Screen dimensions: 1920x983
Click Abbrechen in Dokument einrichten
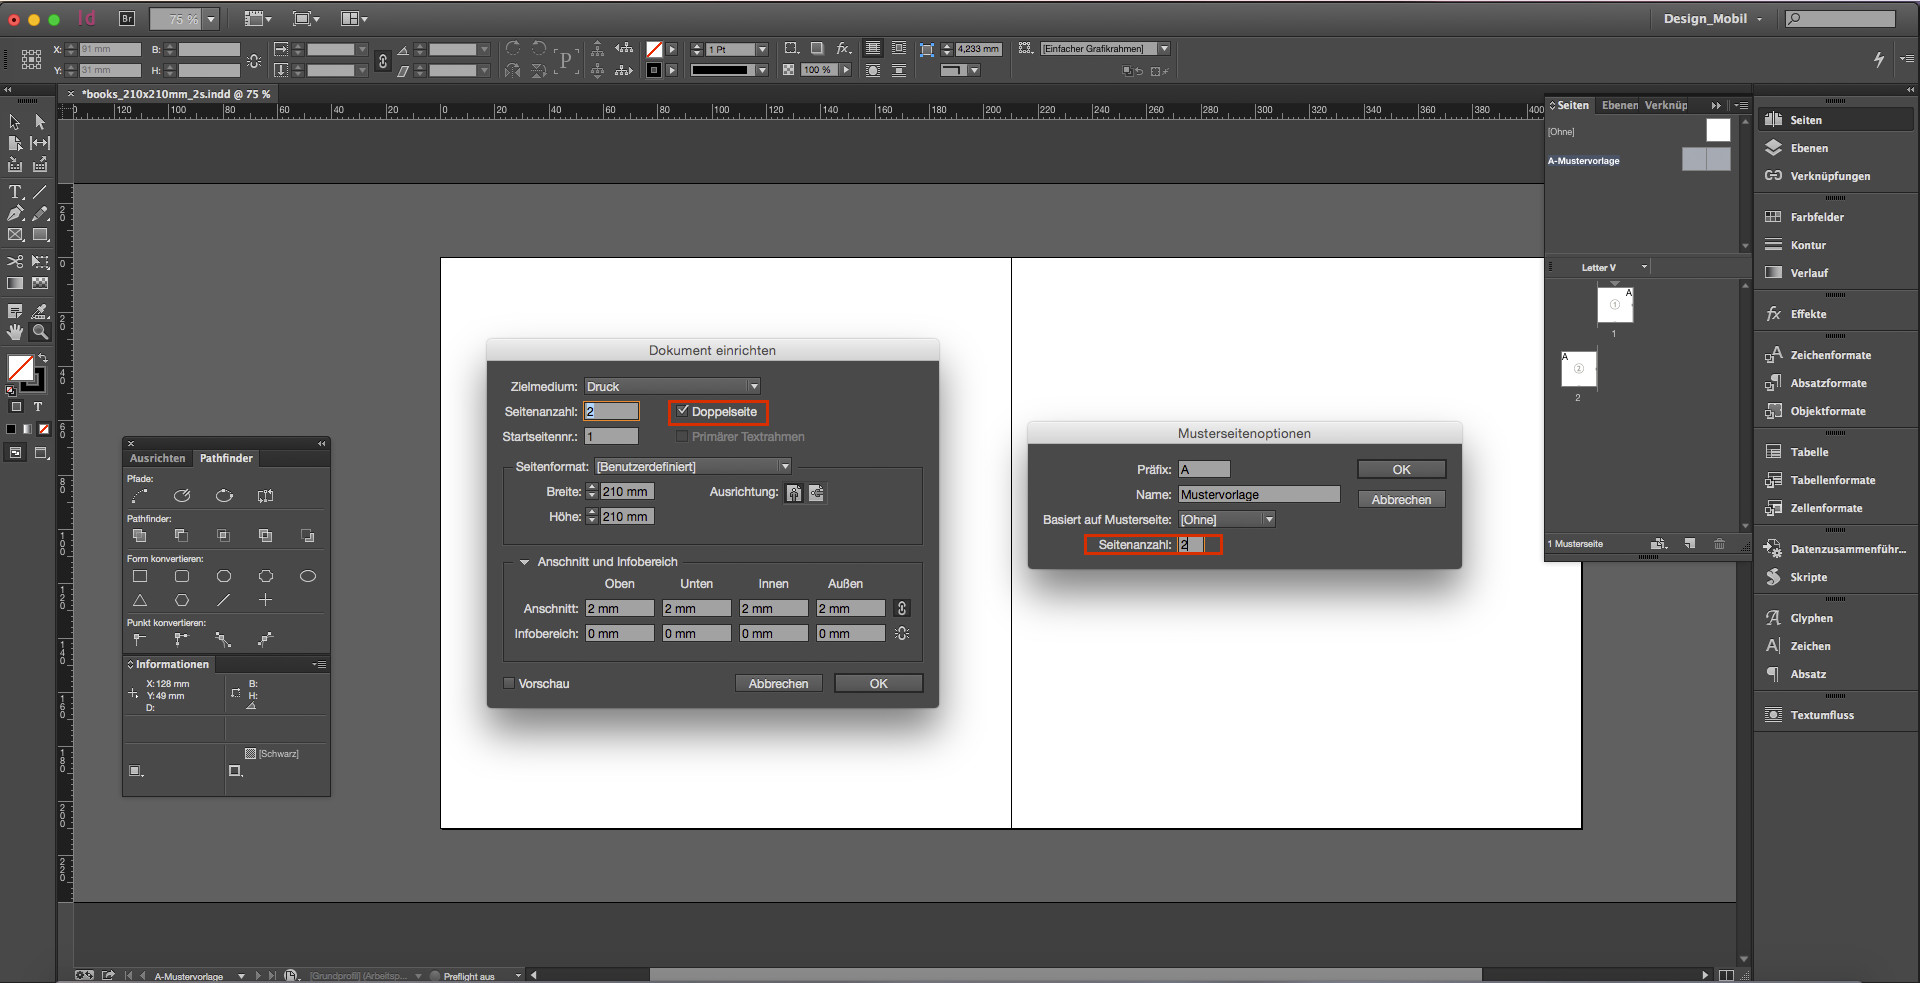point(778,683)
